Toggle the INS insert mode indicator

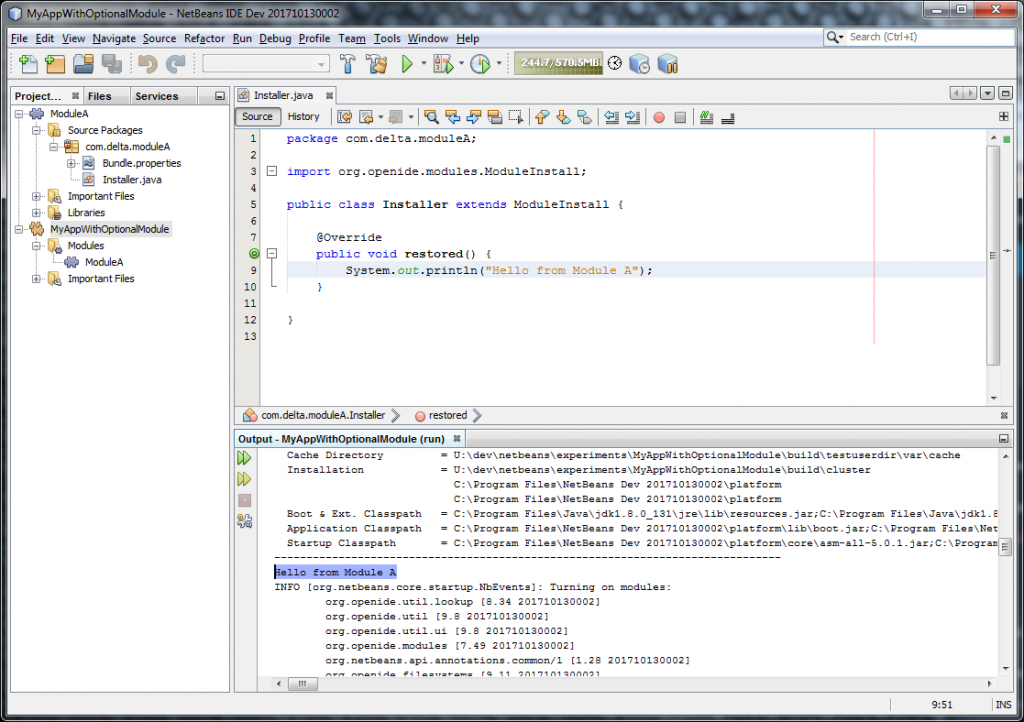[x=1003, y=705]
